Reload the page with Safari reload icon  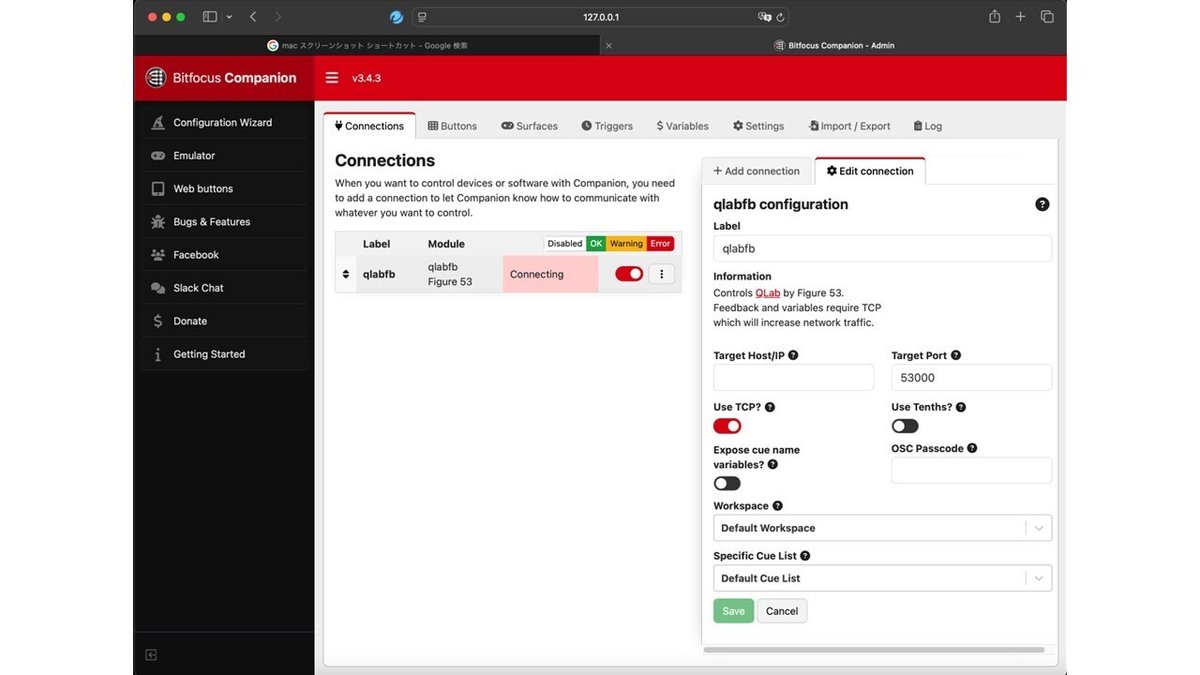[x=780, y=17]
